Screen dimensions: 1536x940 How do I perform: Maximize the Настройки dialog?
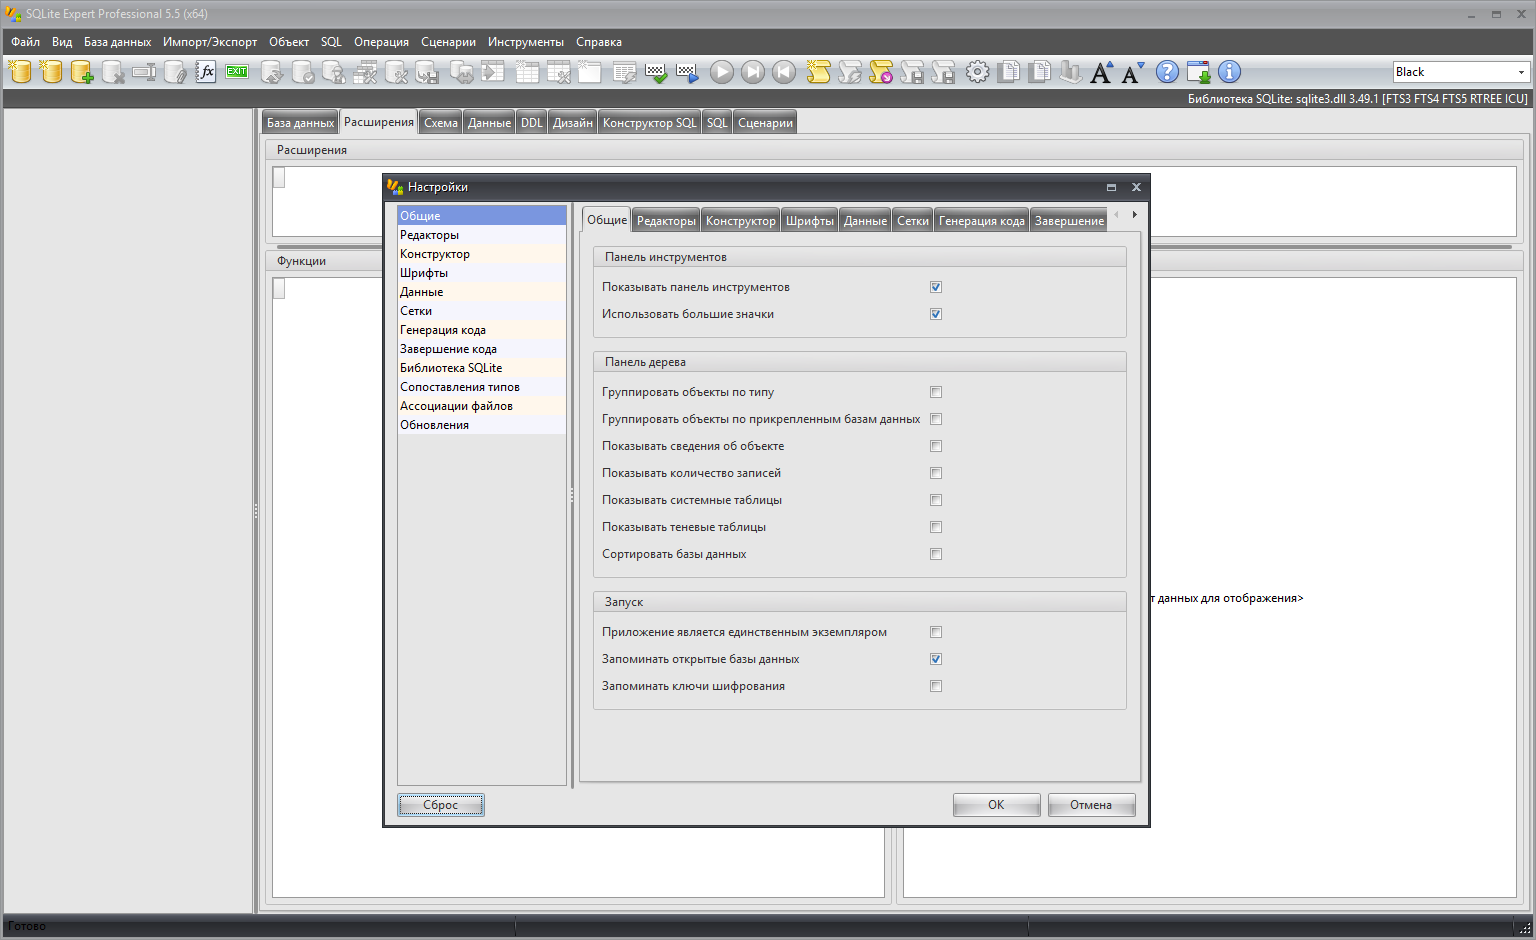(1111, 187)
